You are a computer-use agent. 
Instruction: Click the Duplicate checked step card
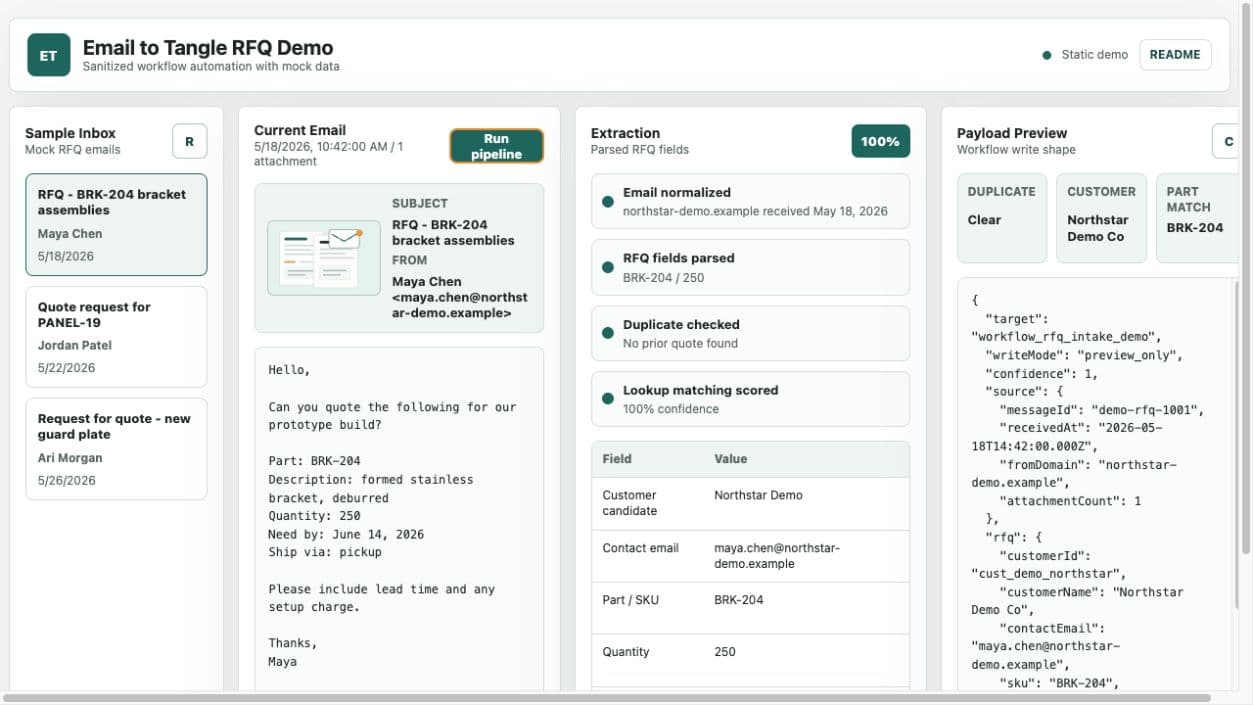pos(750,333)
